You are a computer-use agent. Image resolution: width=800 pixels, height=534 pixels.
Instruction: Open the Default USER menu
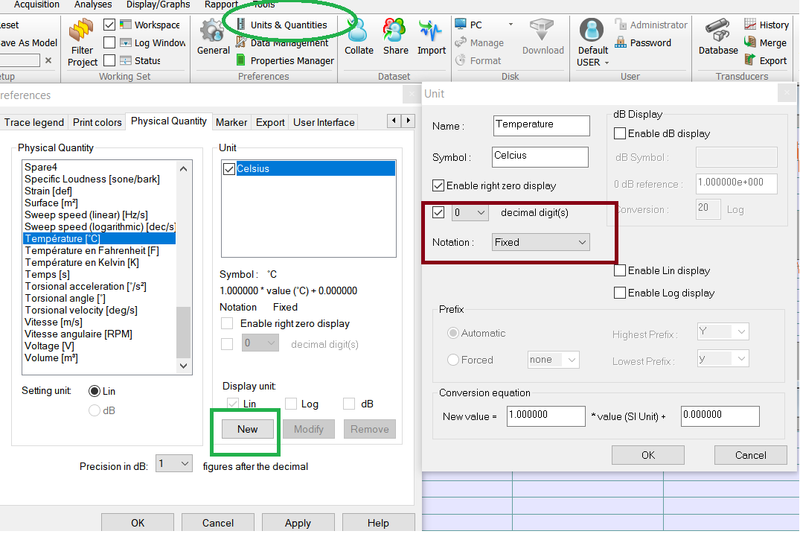(592, 43)
